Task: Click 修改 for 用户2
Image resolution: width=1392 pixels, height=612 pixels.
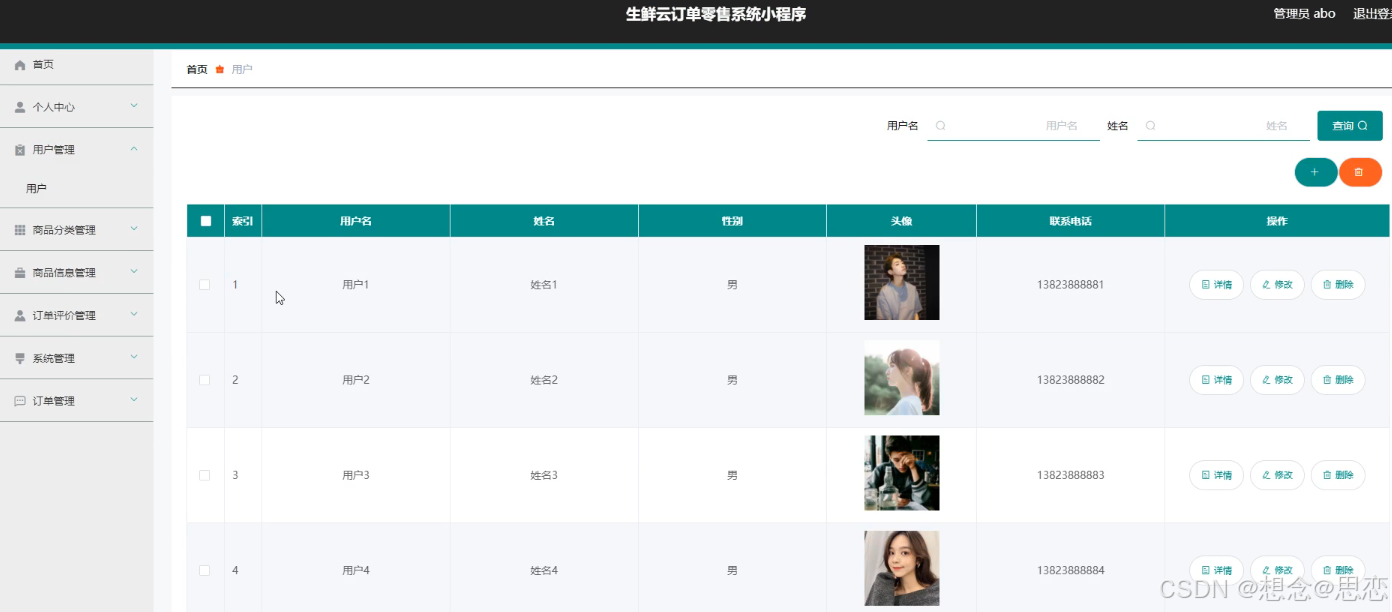Action: pos(1277,380)
